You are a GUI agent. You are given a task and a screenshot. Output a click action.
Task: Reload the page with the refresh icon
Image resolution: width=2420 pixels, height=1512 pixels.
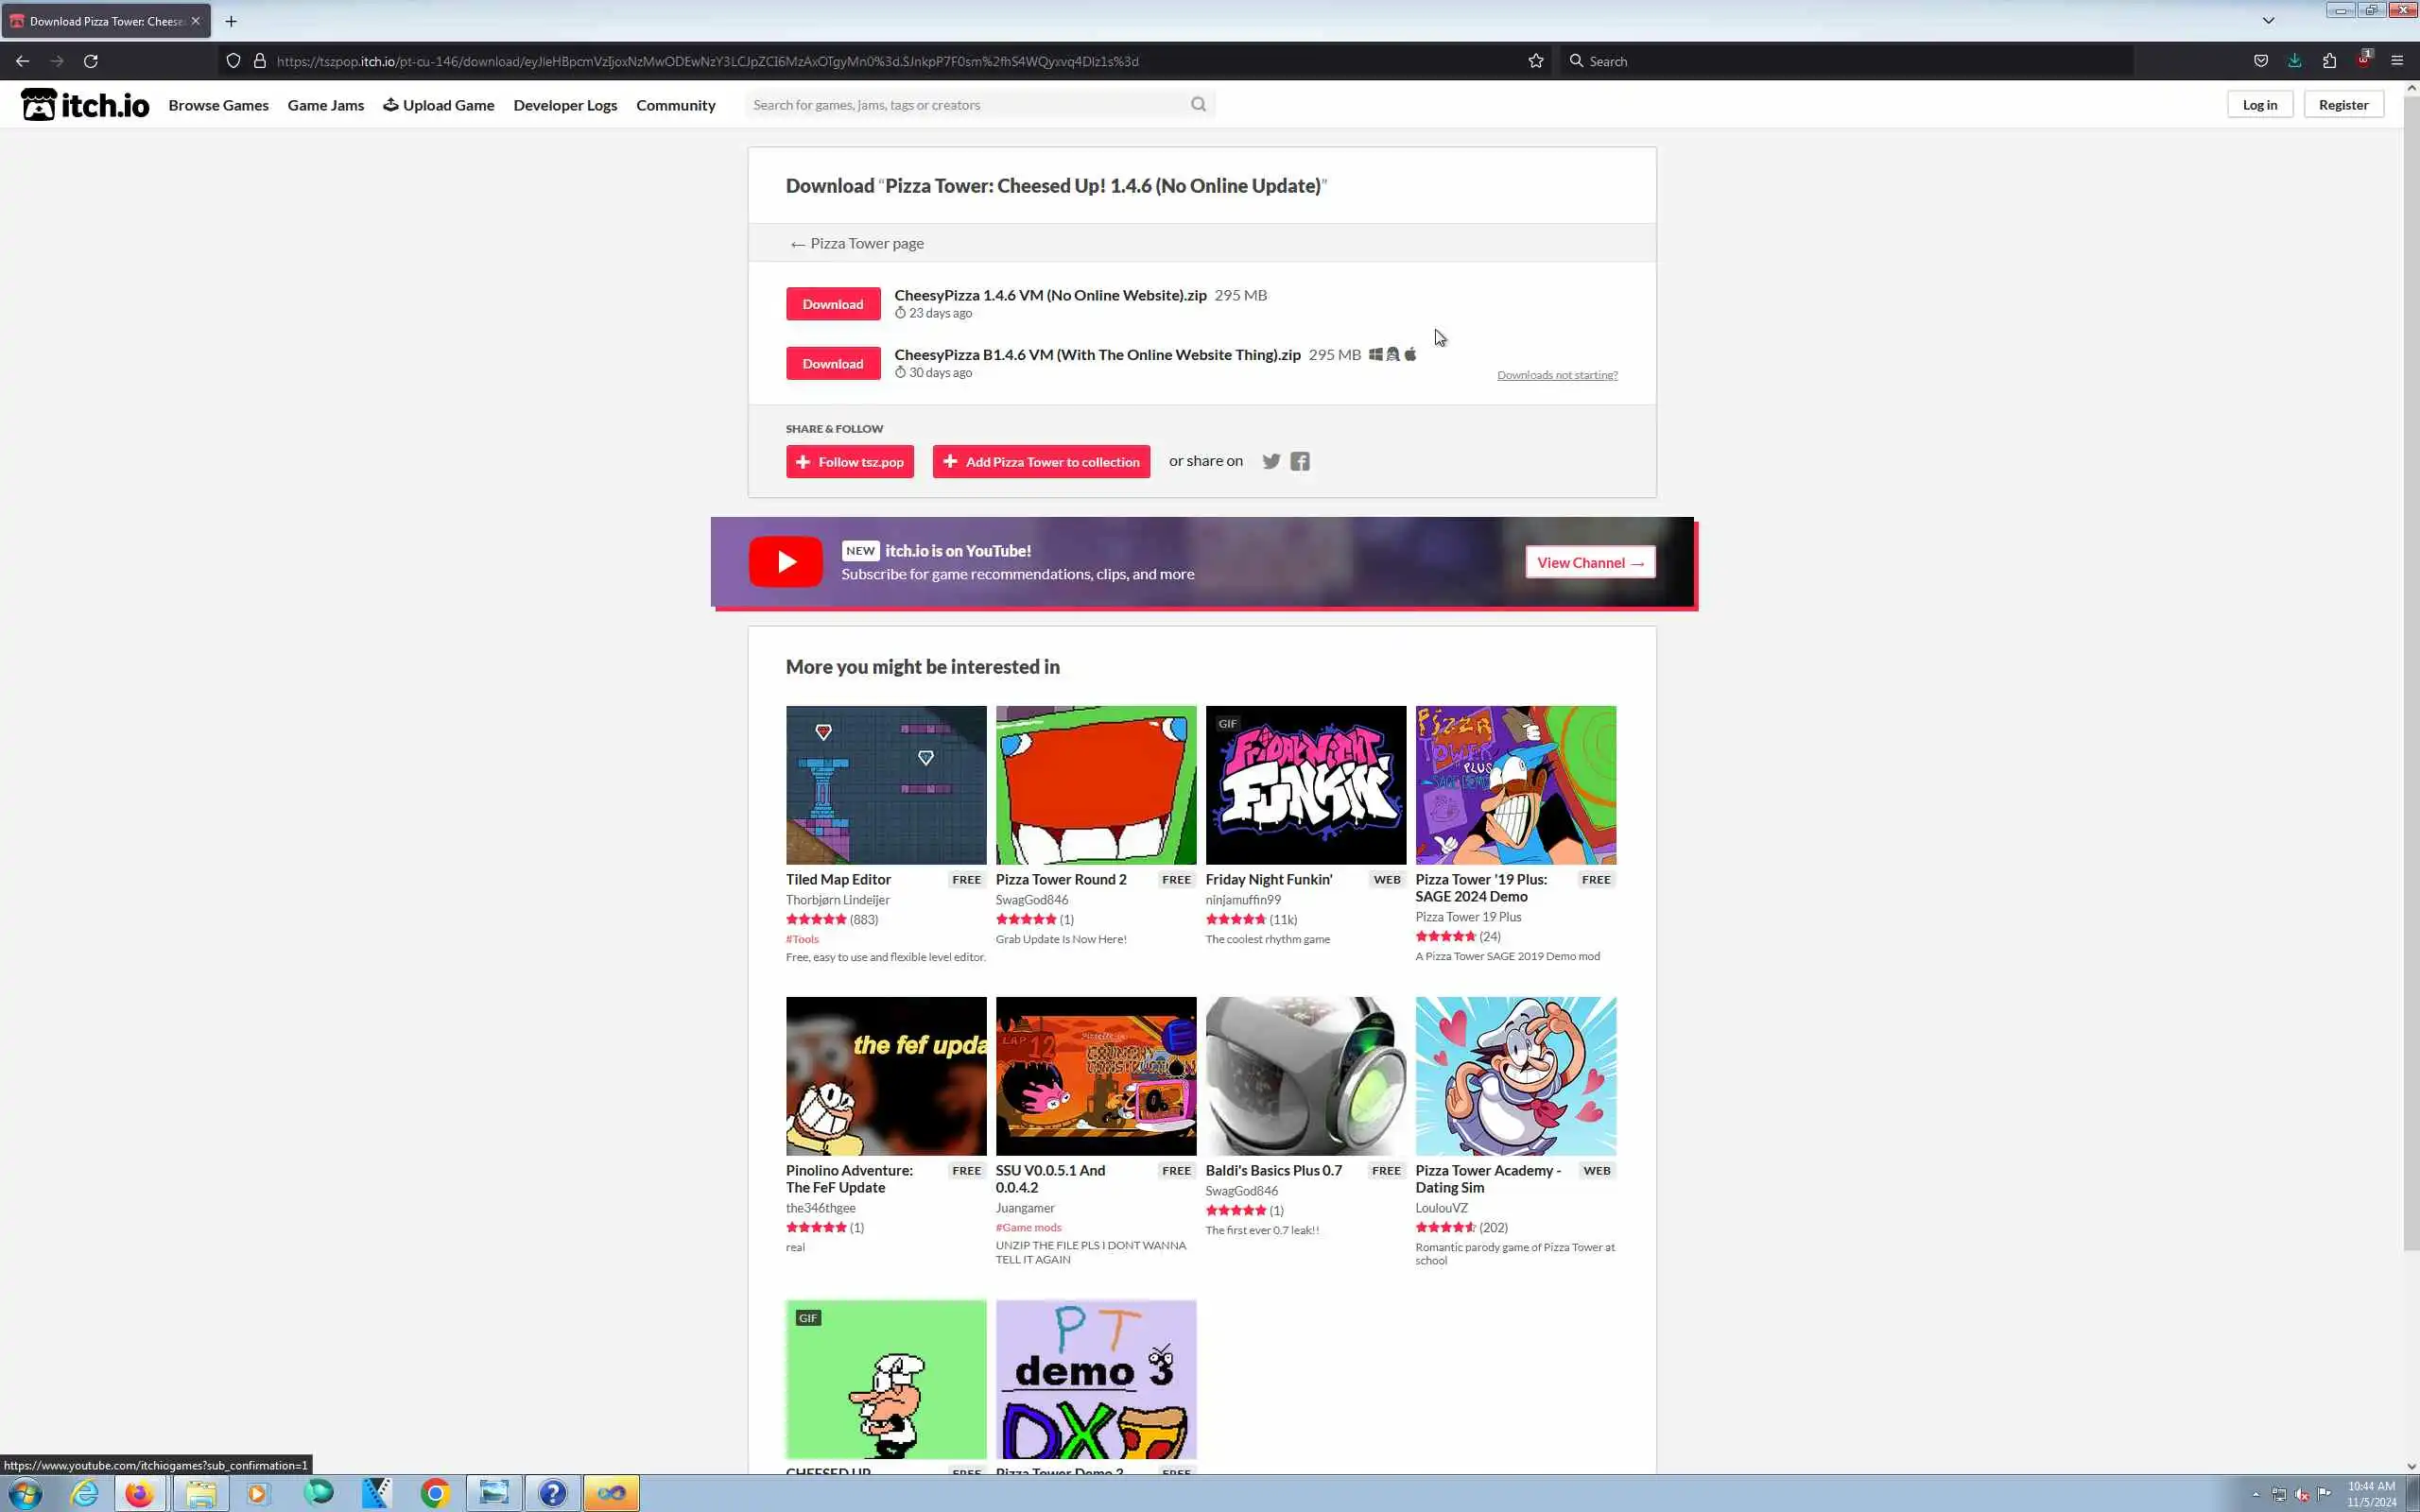[91, 61]
